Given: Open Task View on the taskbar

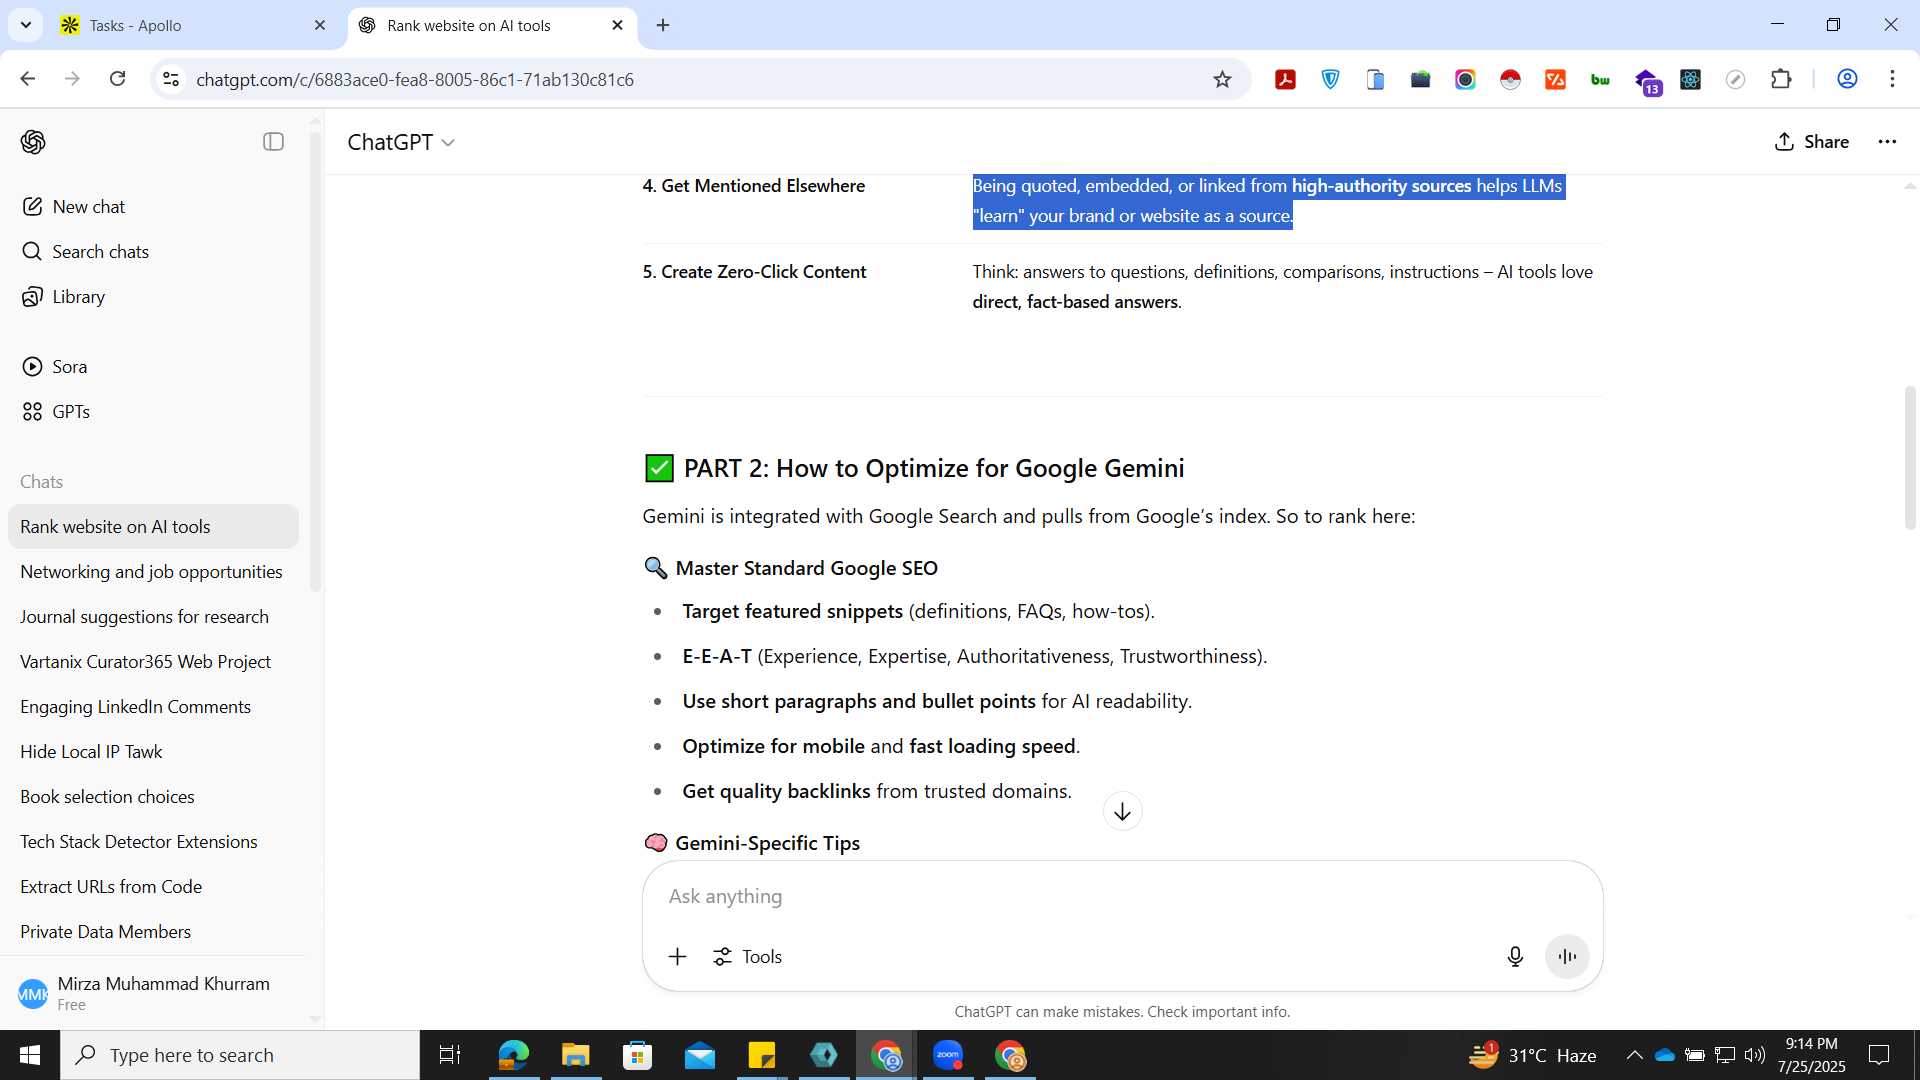Looking at the screenshot, I should [x=450, y=1055].
